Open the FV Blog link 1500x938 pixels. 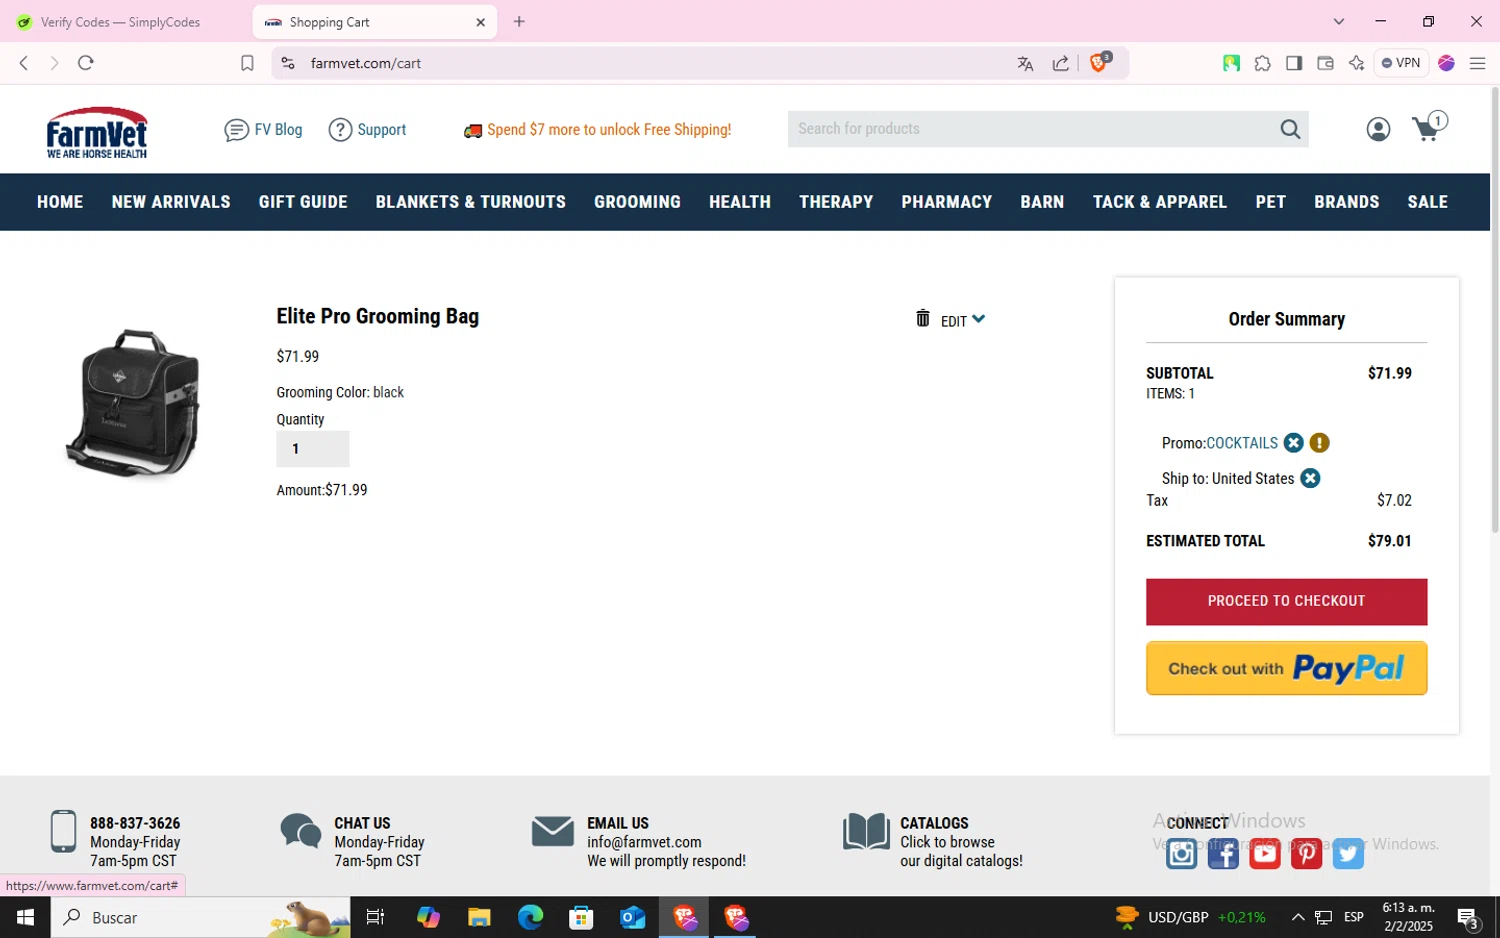pyautogui.click(x=263, y=130)
